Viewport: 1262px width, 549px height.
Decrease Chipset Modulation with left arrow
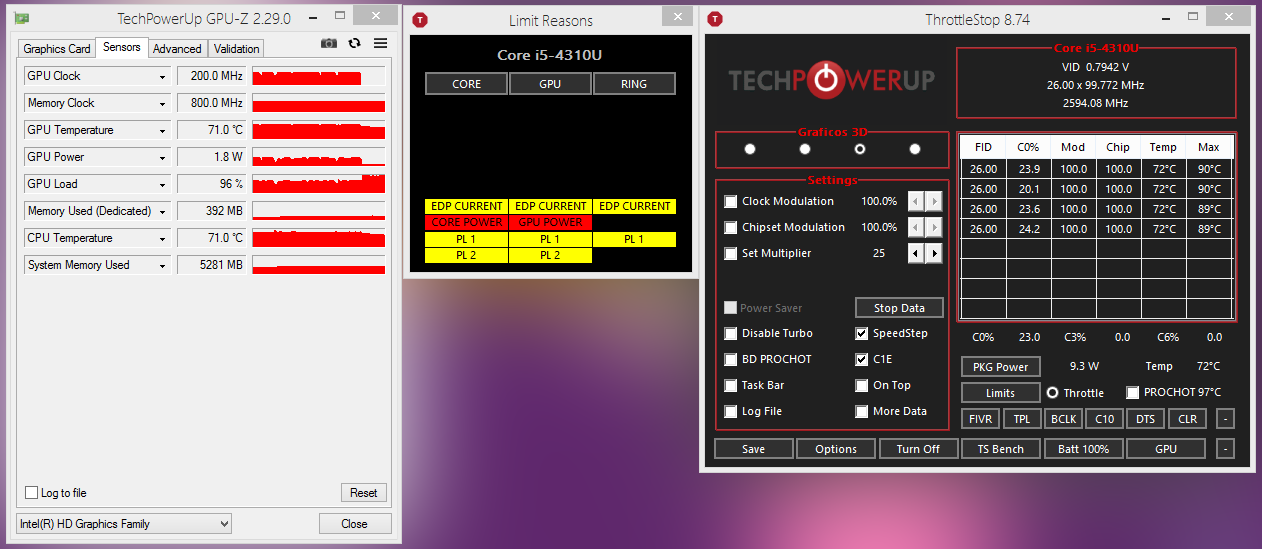pos(915,227)
